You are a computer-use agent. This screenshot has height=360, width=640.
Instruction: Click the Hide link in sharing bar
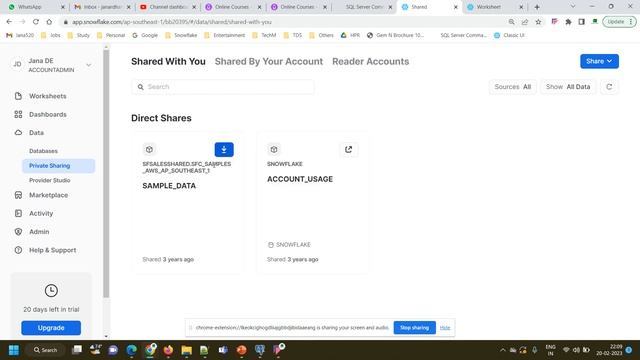(445, 328)
